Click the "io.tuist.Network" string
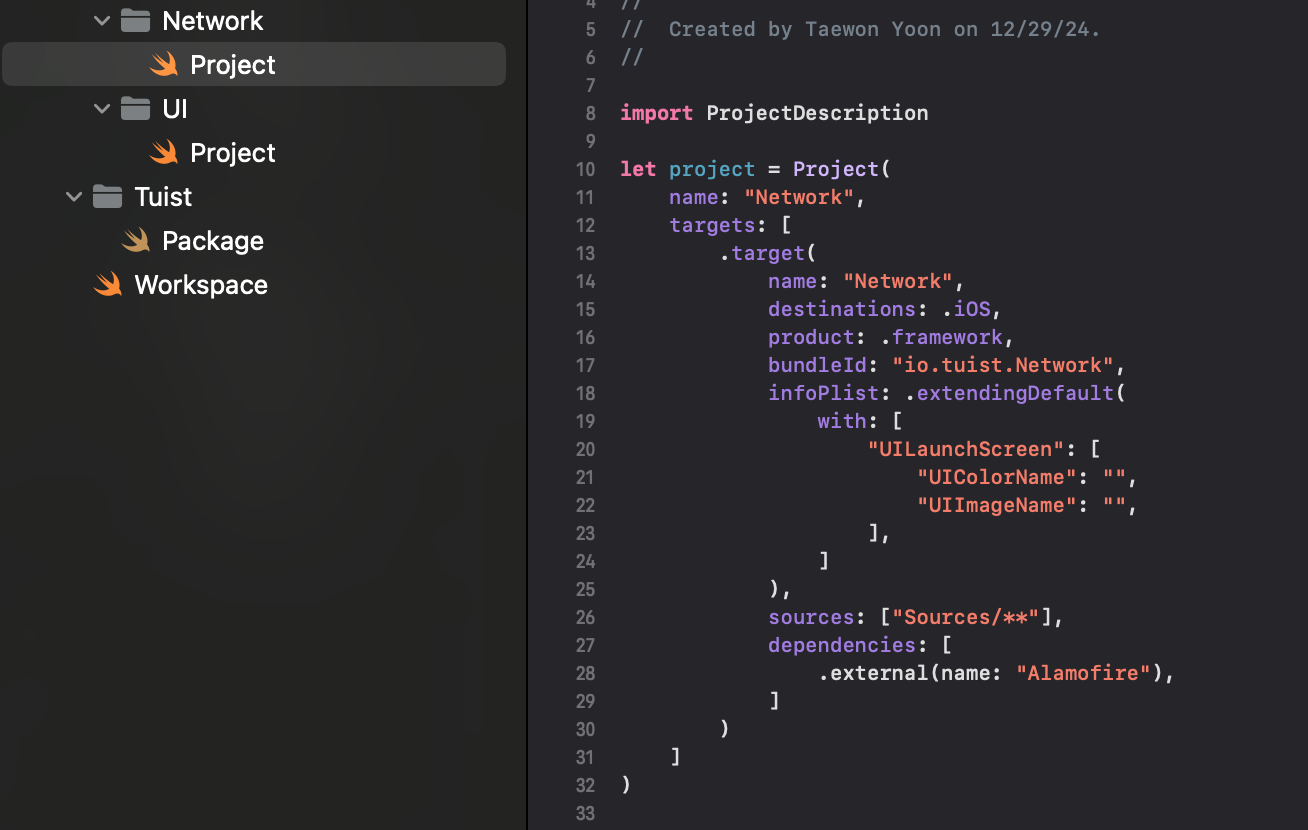Image resolution: width=1308 pixels, height=830 pixels. (x=1003, y=365)
